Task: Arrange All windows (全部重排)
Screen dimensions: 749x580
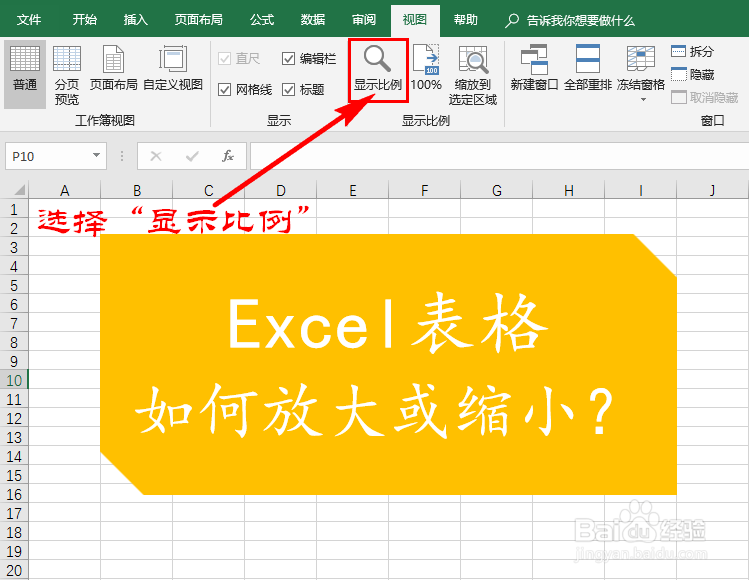Action: tap(588, 68)
